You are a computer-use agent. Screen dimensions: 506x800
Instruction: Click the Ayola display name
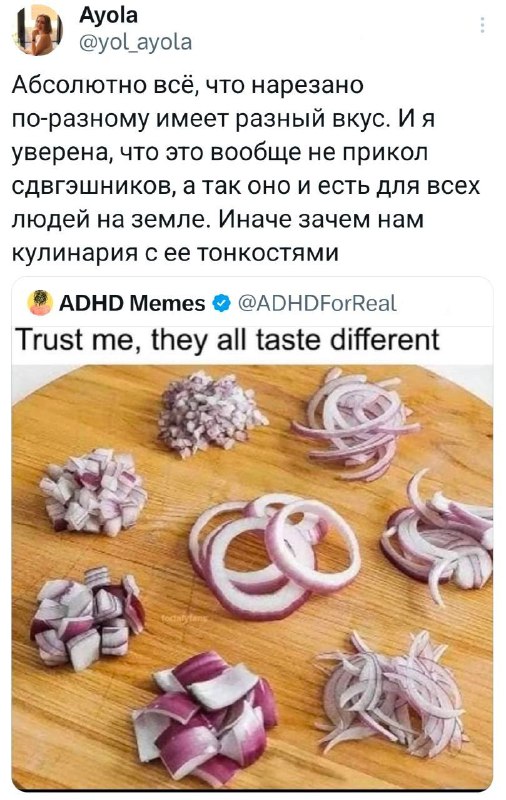pyautogui.click(x=108, y=15)
